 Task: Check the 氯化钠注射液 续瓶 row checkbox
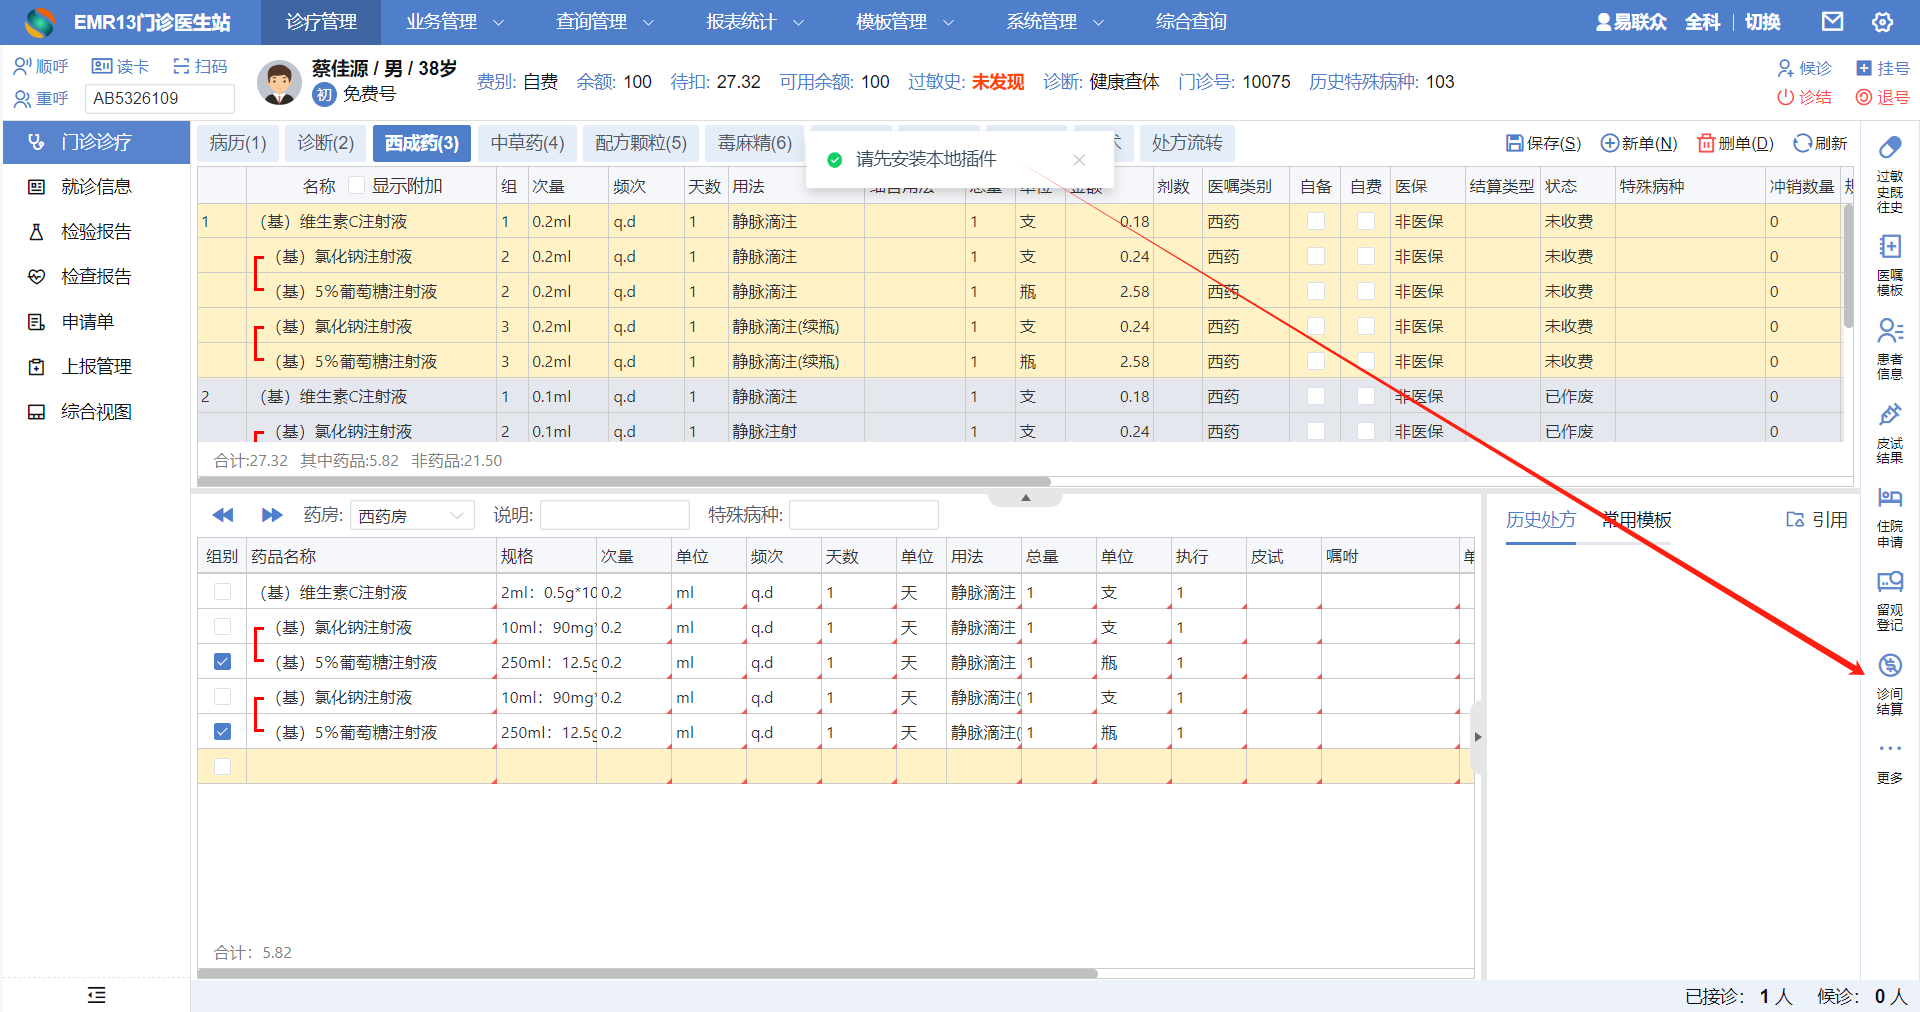[222, 697]
